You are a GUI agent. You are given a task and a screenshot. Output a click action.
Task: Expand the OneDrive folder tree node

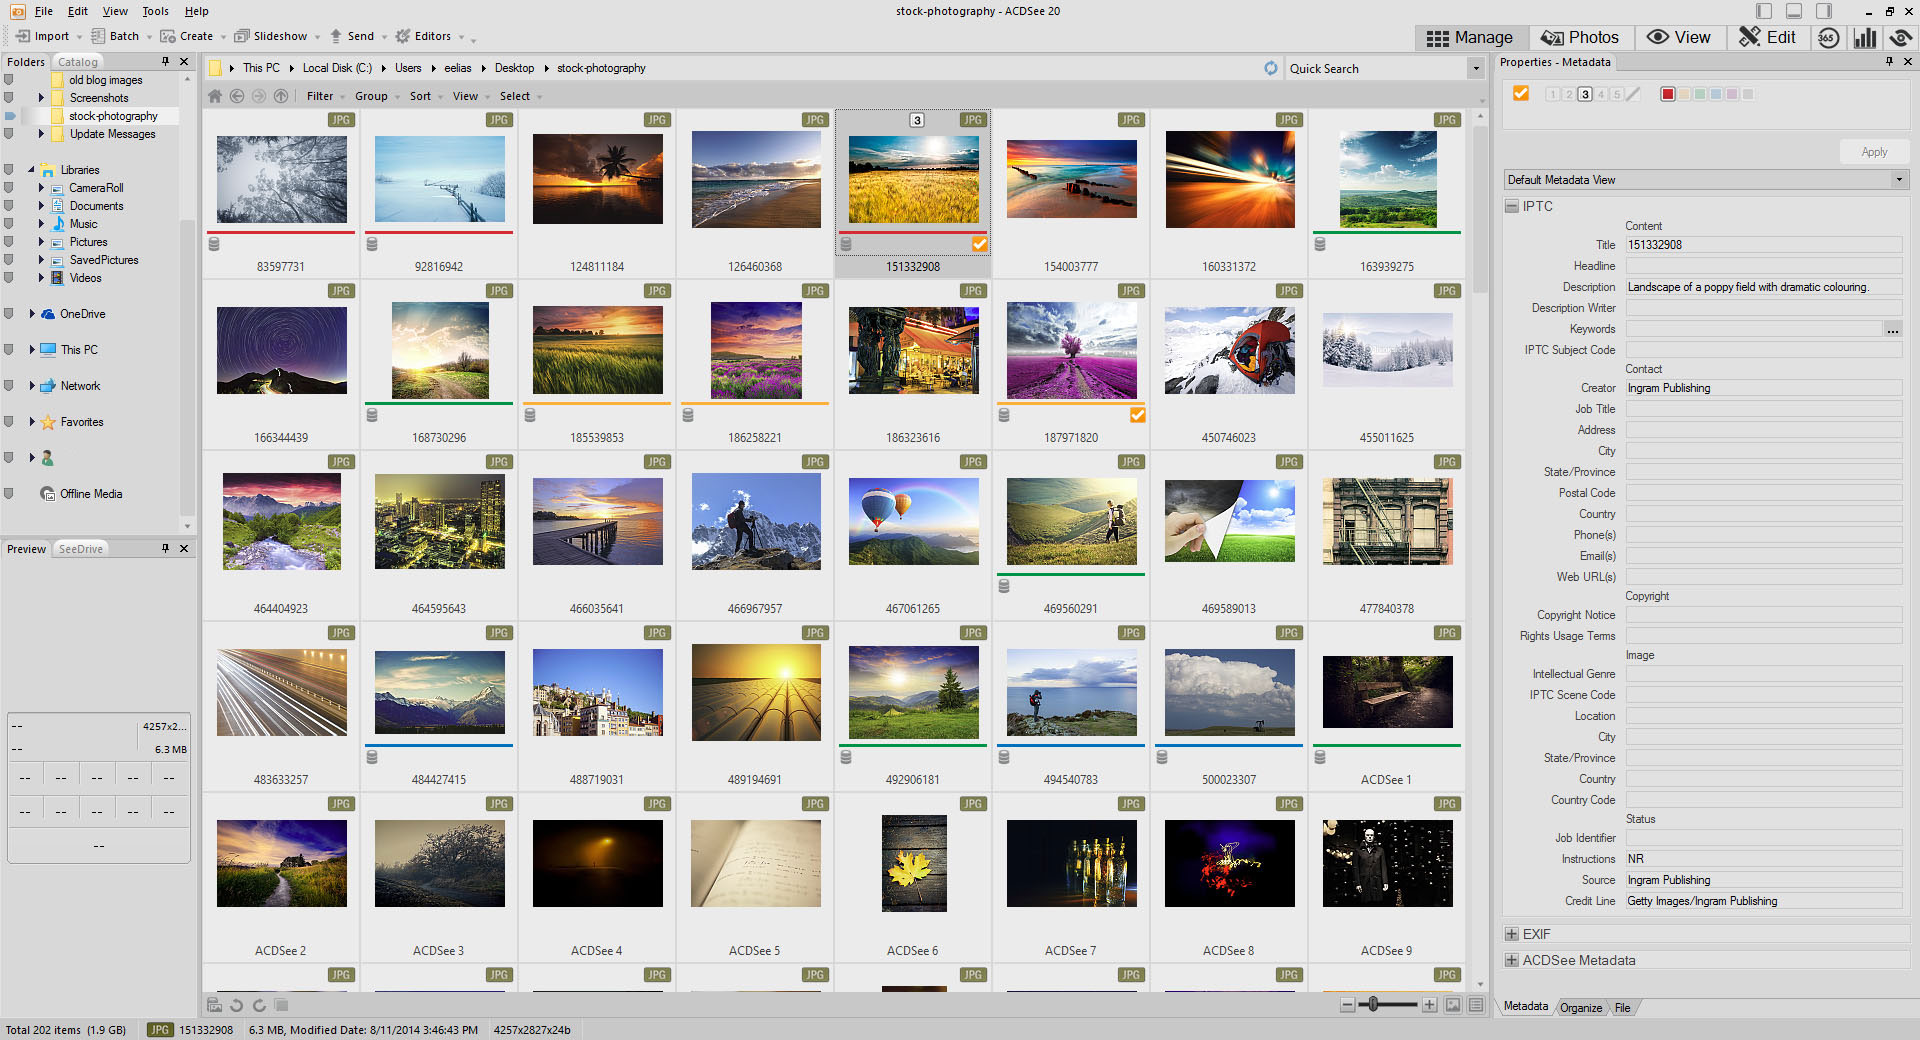point(32,314)
